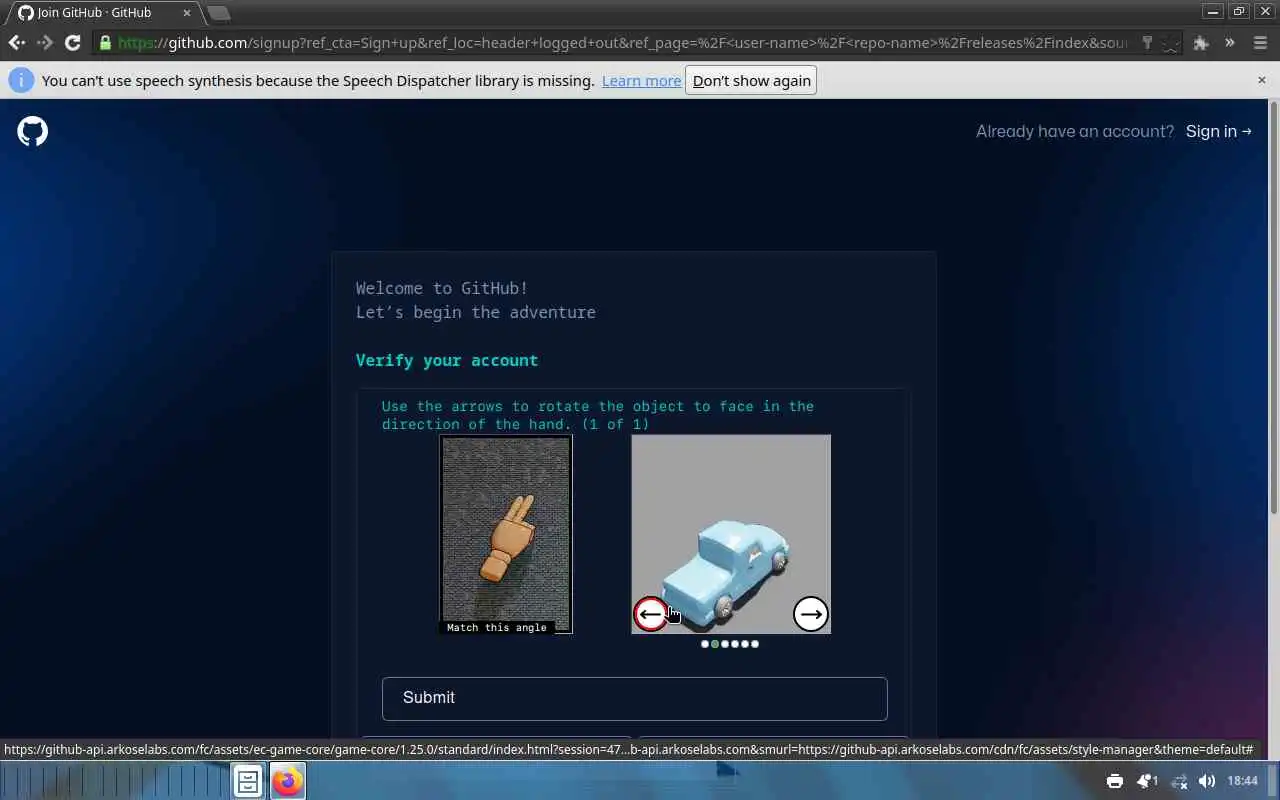Click the key icon in address bar
Screen dimensions: 1280x800
[1147, 43]
